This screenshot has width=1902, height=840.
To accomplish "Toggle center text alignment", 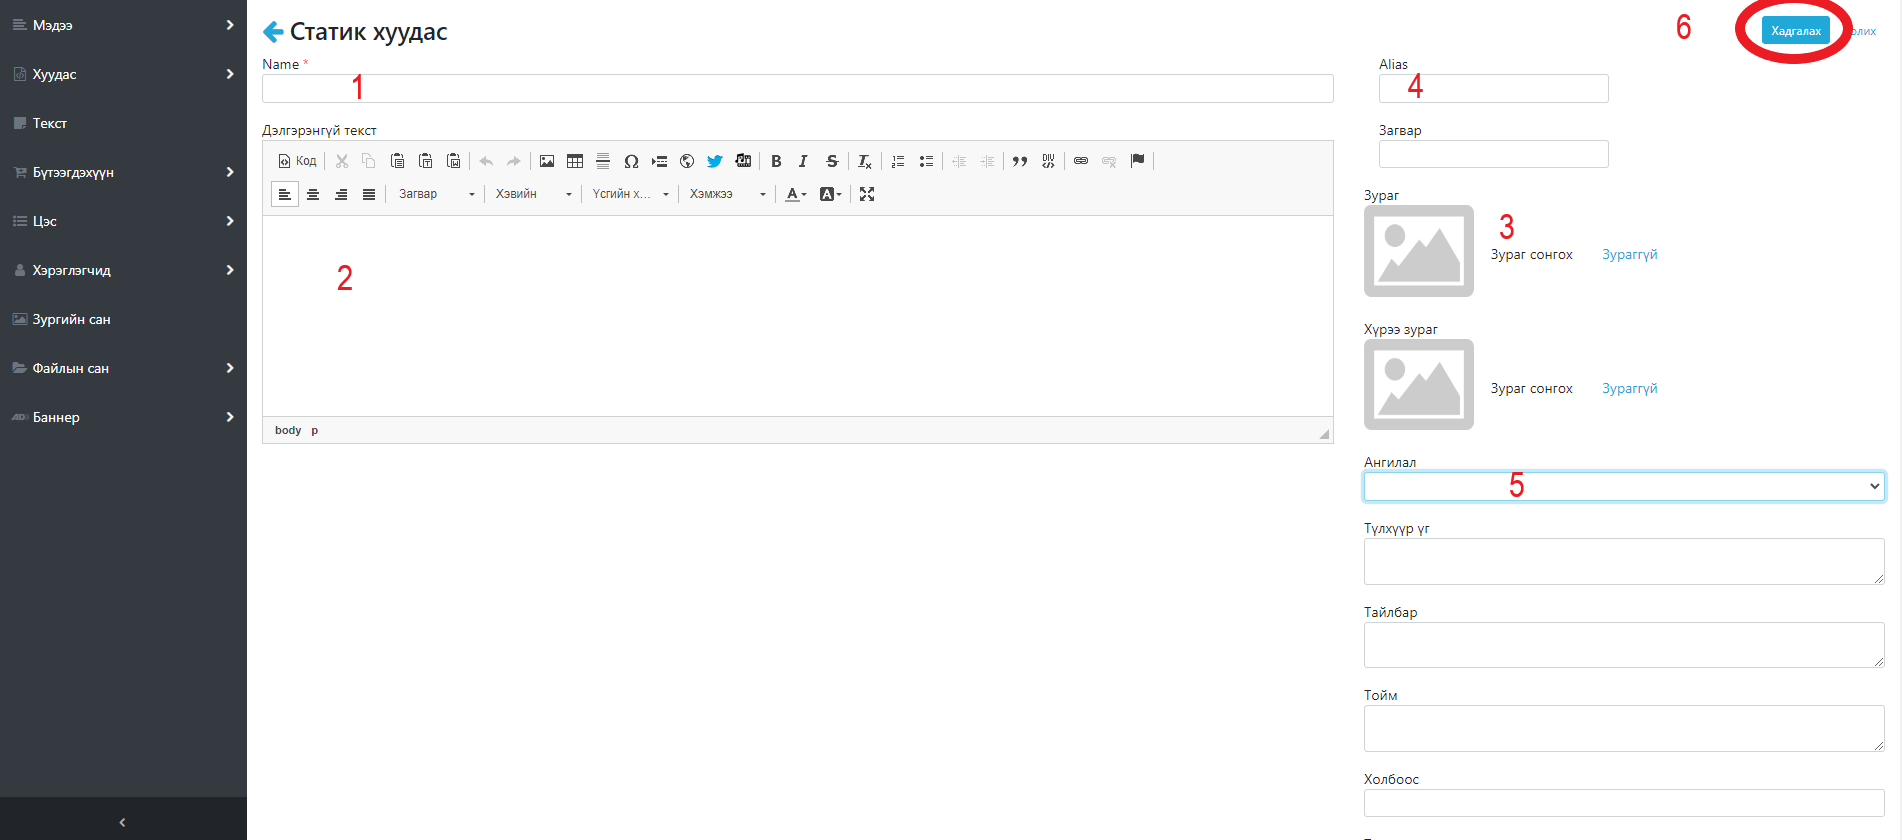I will pos(313,194).
